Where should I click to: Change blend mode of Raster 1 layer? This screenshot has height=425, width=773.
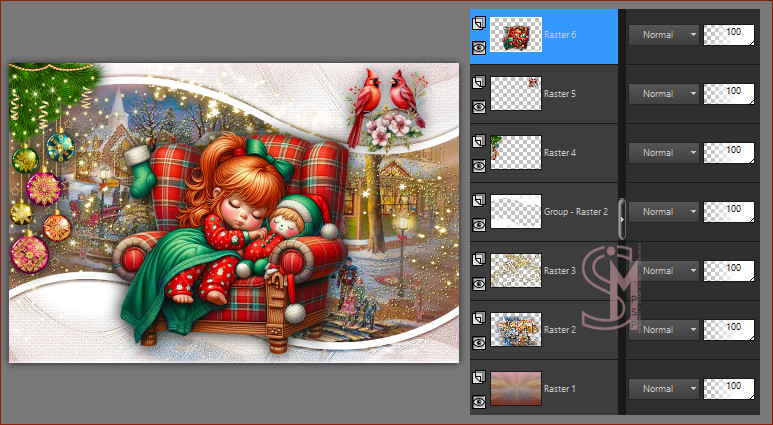(x=664, y=389)
